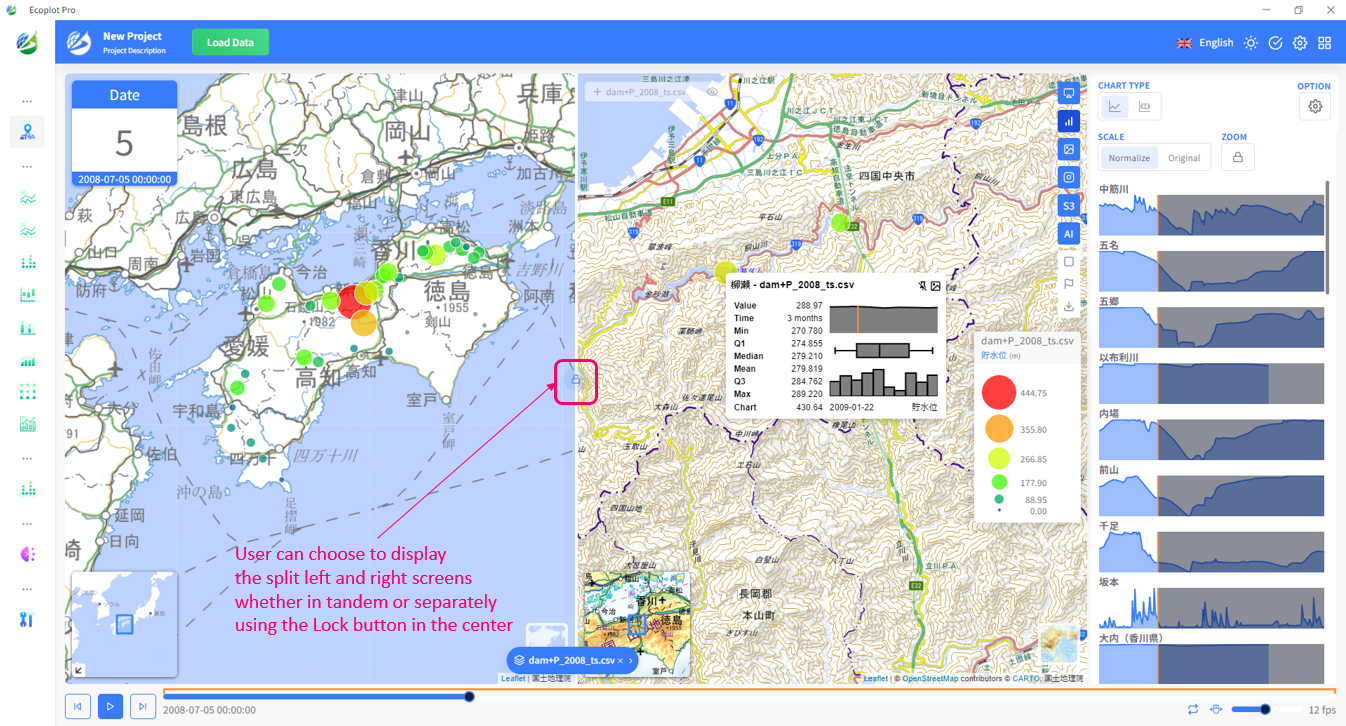
Task: Open the 内場 mini chart
Action: pyautogui.click(x=1211, y=439)
